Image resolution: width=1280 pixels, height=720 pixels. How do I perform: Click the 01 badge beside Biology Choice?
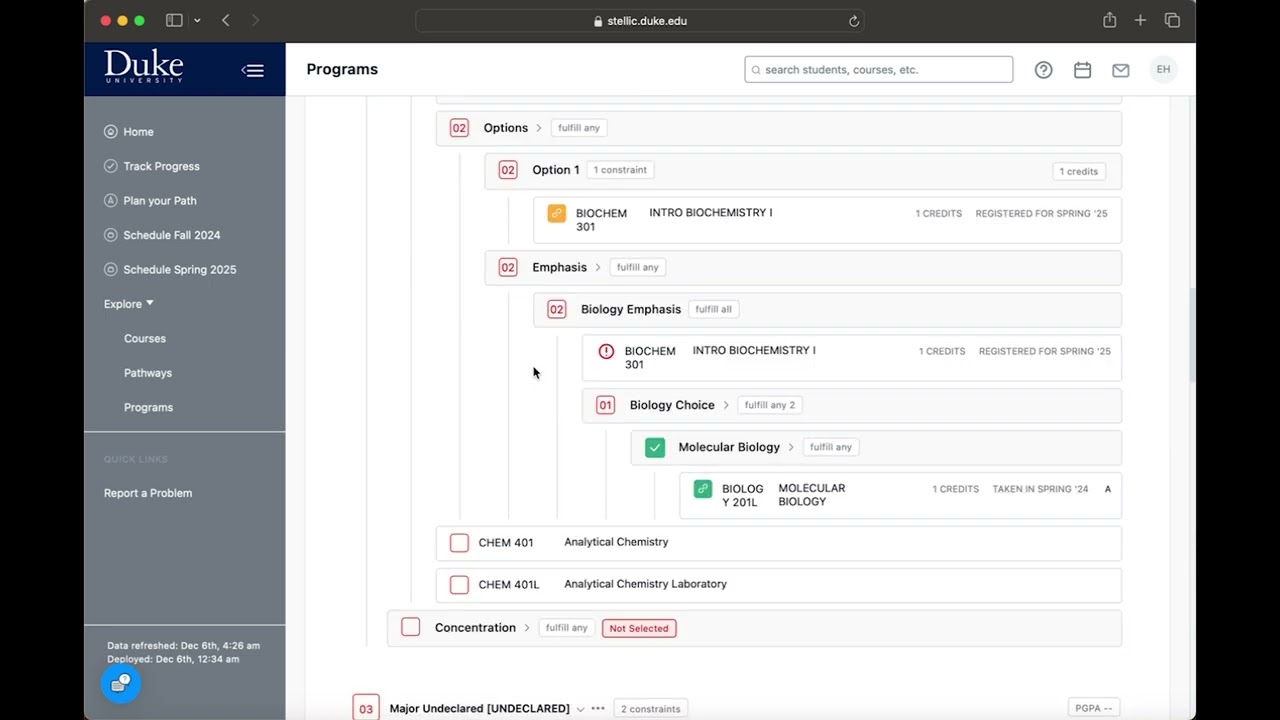pos(605,405)
